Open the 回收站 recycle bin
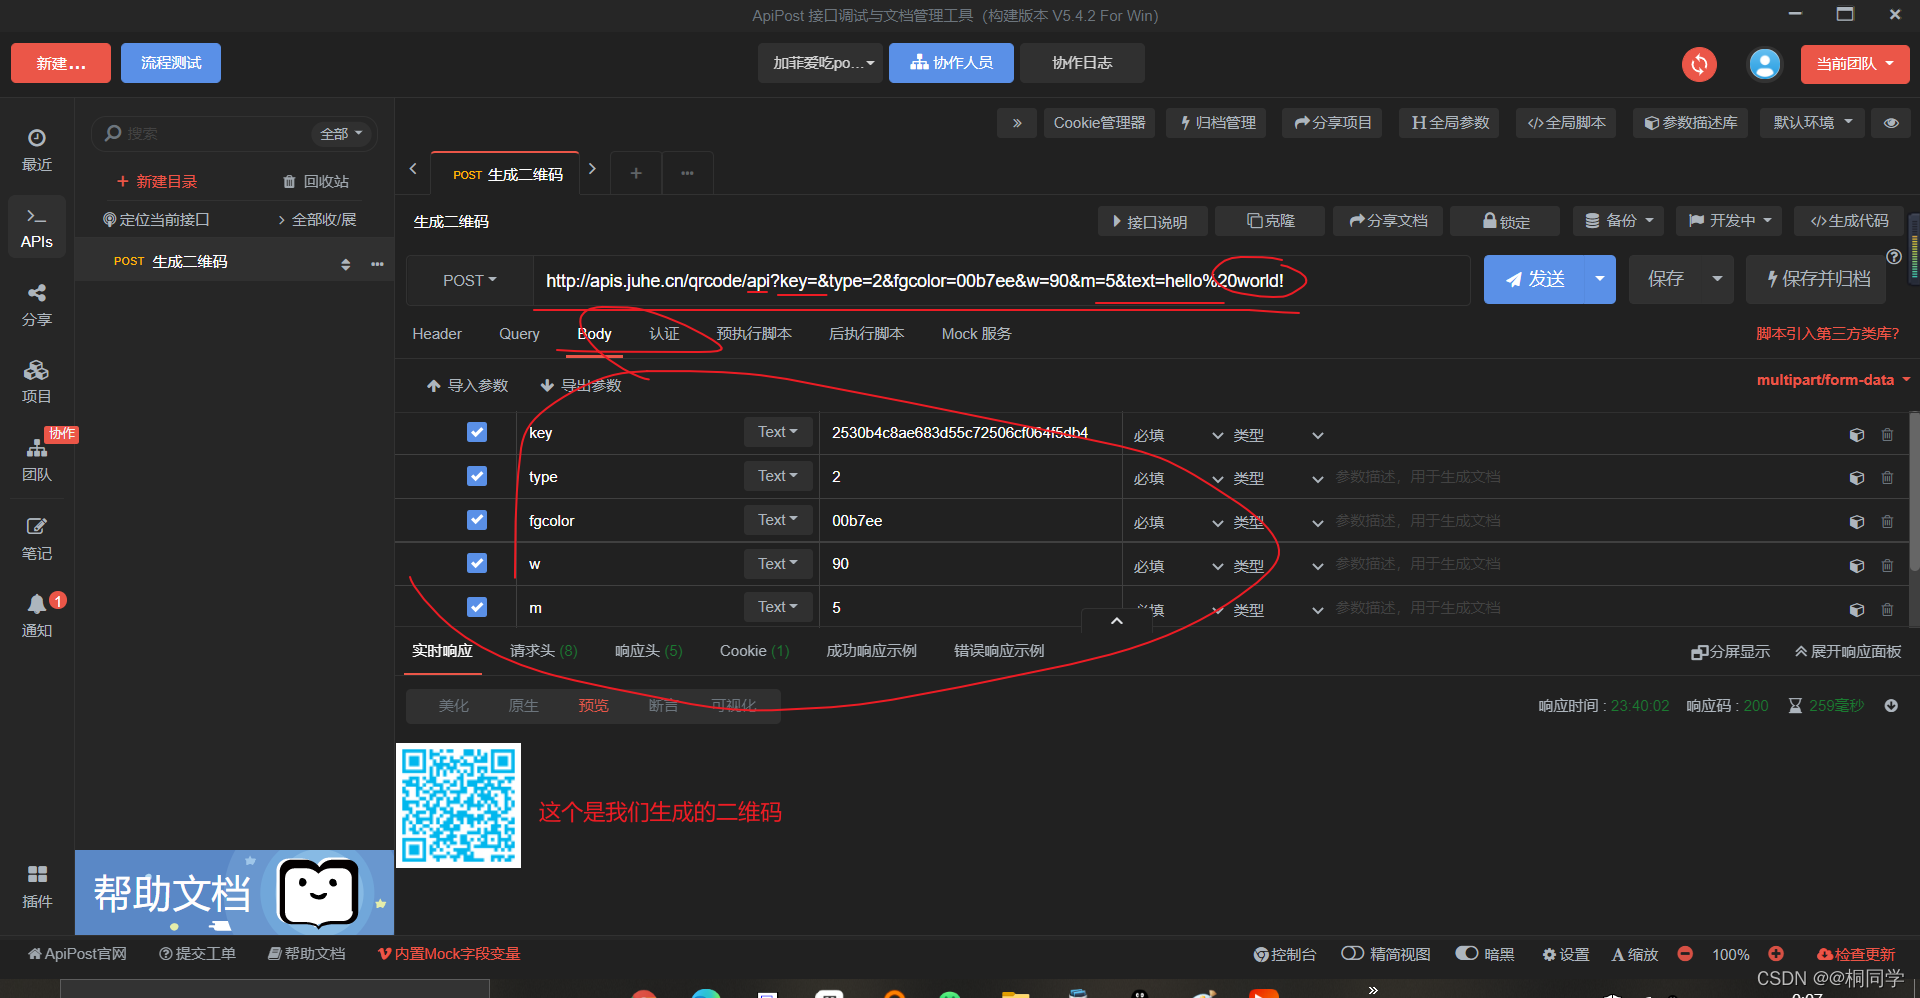Screen dimensions: 1920x998 [x=316, y=181]
